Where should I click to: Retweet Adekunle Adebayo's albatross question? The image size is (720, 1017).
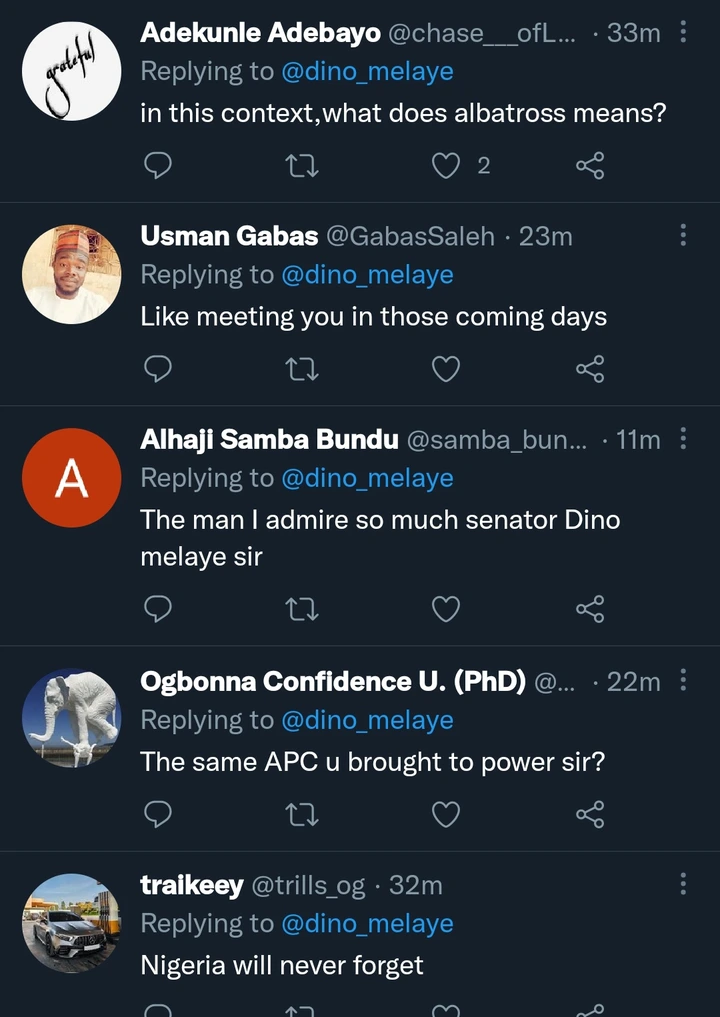302,165
